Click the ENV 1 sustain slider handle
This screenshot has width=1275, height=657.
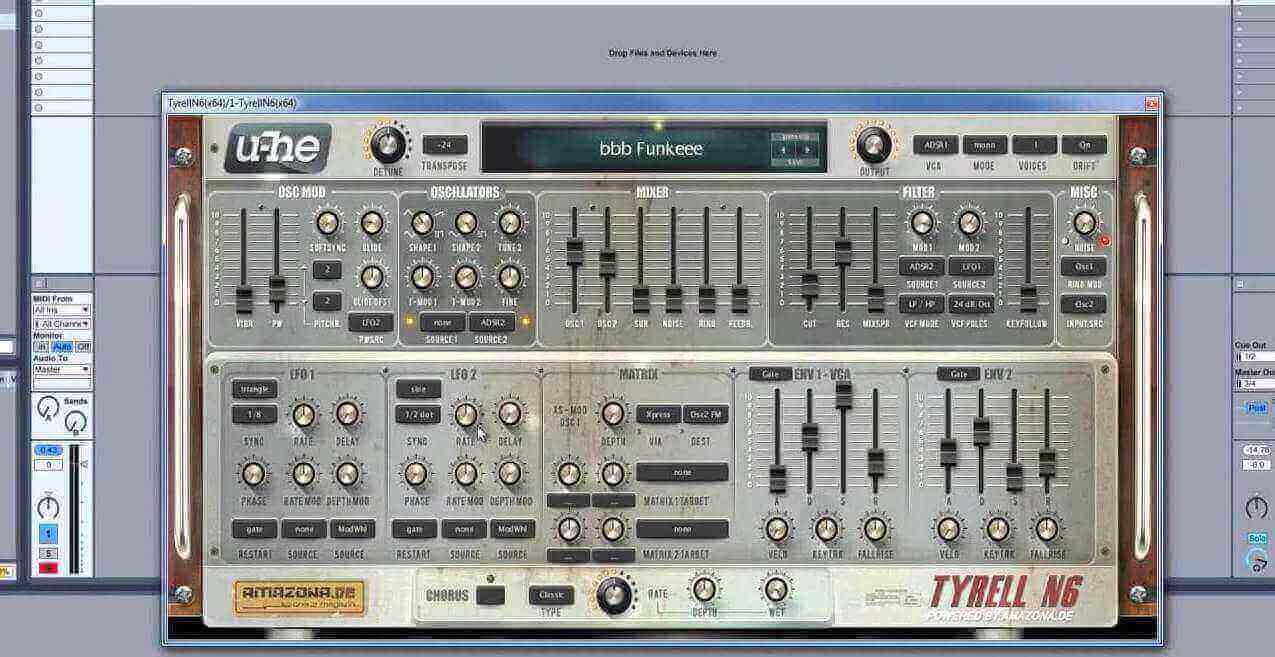[843, 394]
